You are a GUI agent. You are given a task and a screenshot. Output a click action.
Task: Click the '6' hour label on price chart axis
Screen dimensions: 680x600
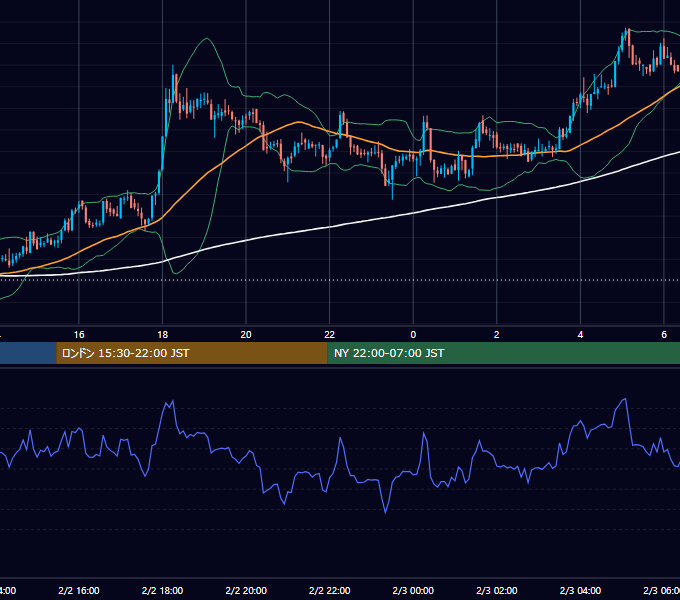664,335
